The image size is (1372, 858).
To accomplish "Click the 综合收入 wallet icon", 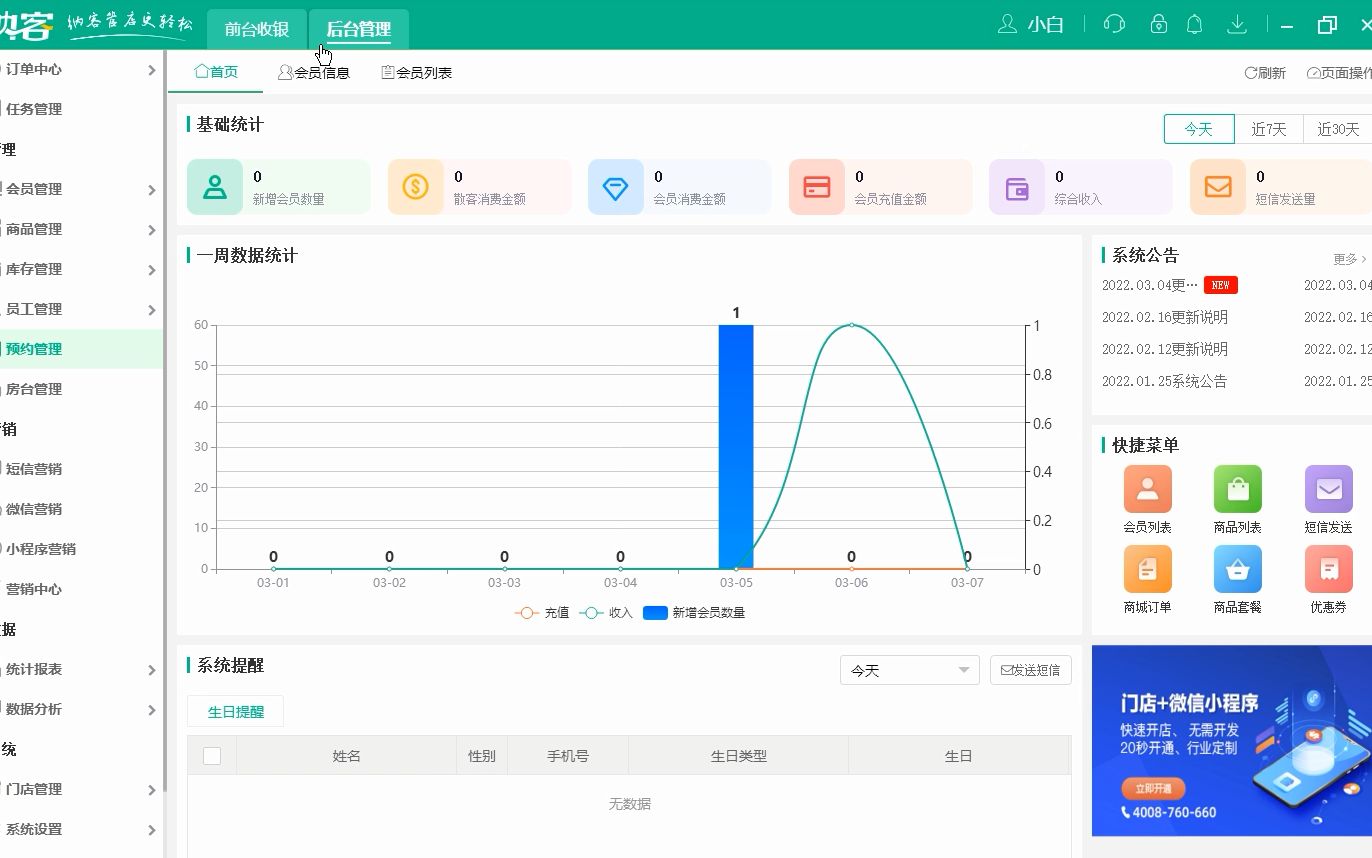I will click(x=1017, y=187).
